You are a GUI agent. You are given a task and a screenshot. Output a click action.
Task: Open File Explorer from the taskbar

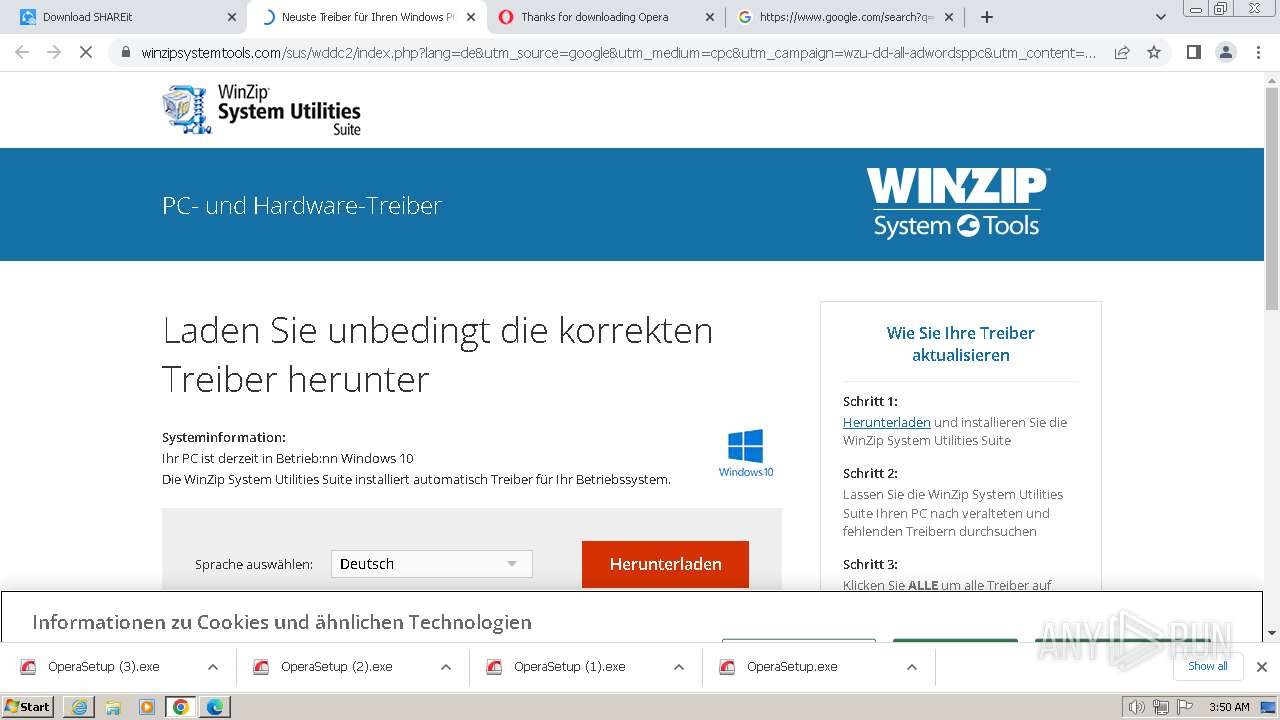point(113,707)
